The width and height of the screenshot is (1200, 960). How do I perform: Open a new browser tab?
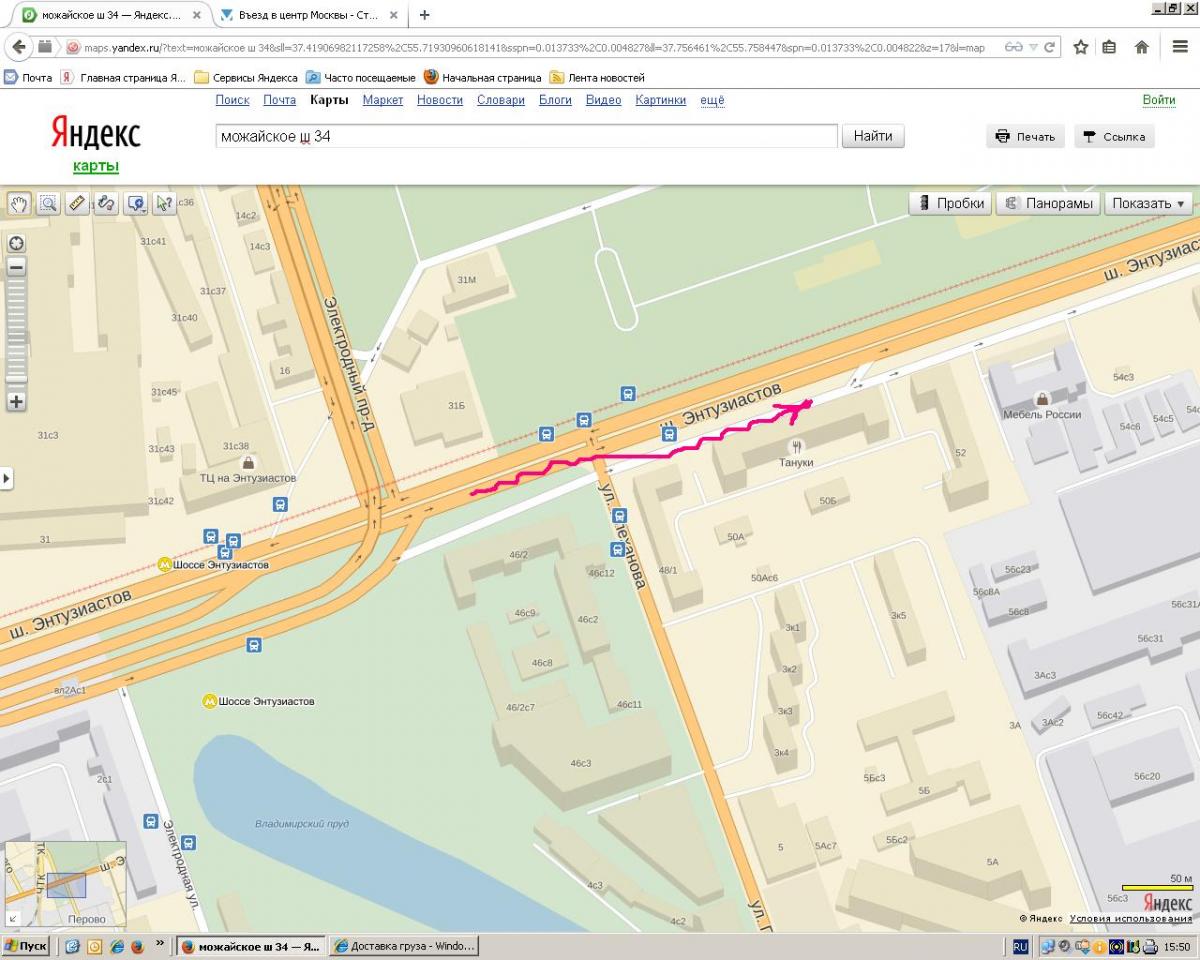425,15
